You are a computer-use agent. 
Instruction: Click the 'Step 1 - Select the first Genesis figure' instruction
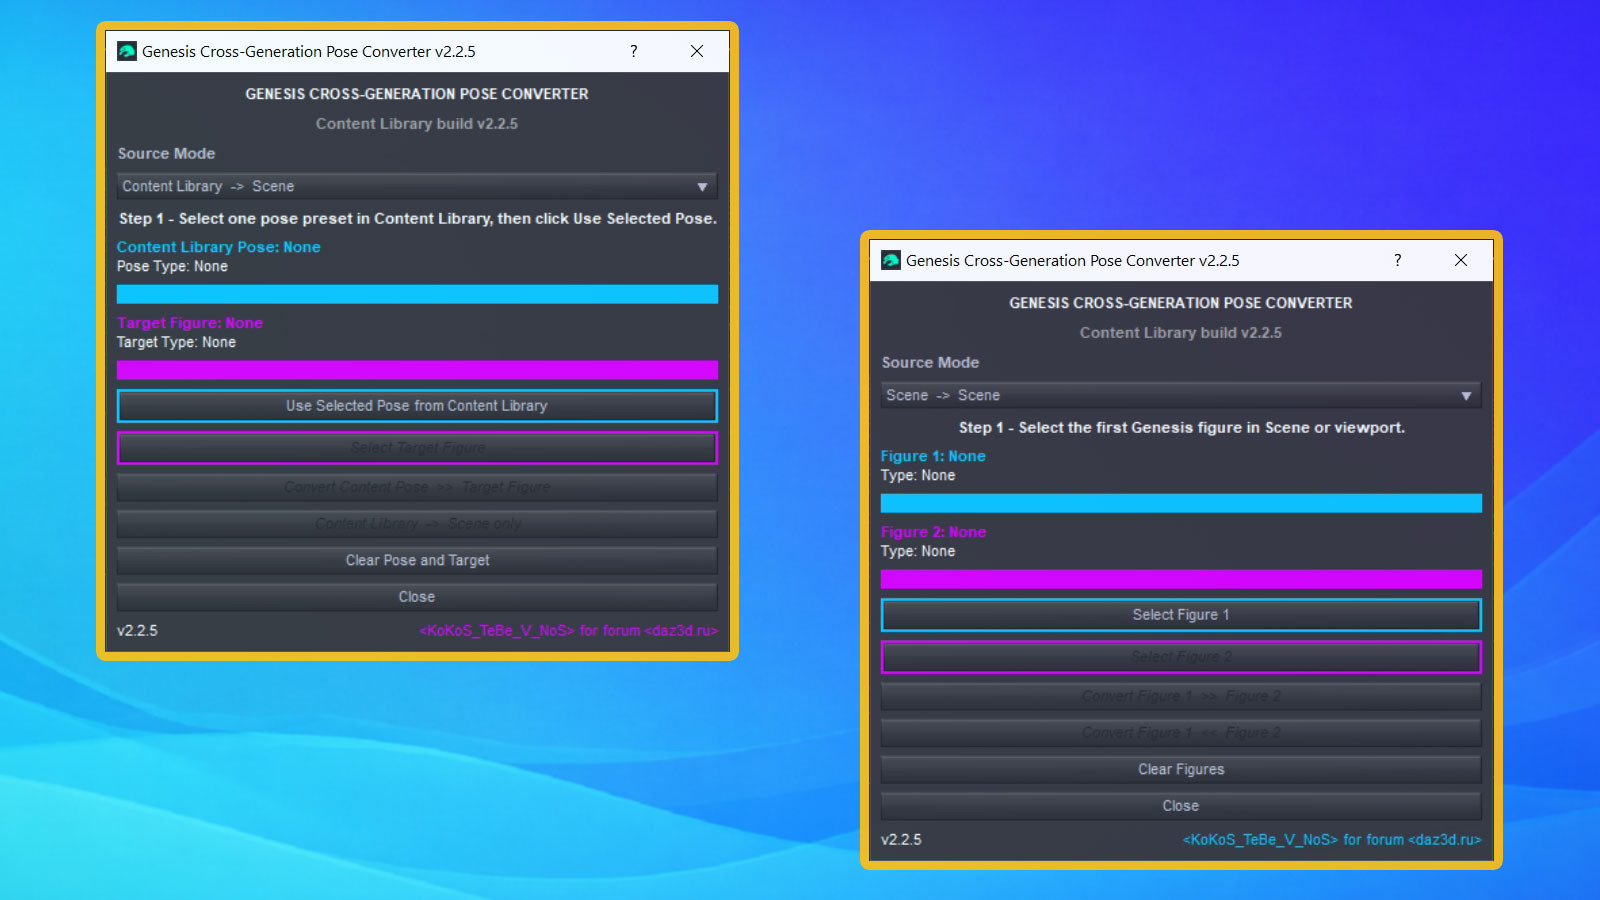click(x=1182, y=427)
